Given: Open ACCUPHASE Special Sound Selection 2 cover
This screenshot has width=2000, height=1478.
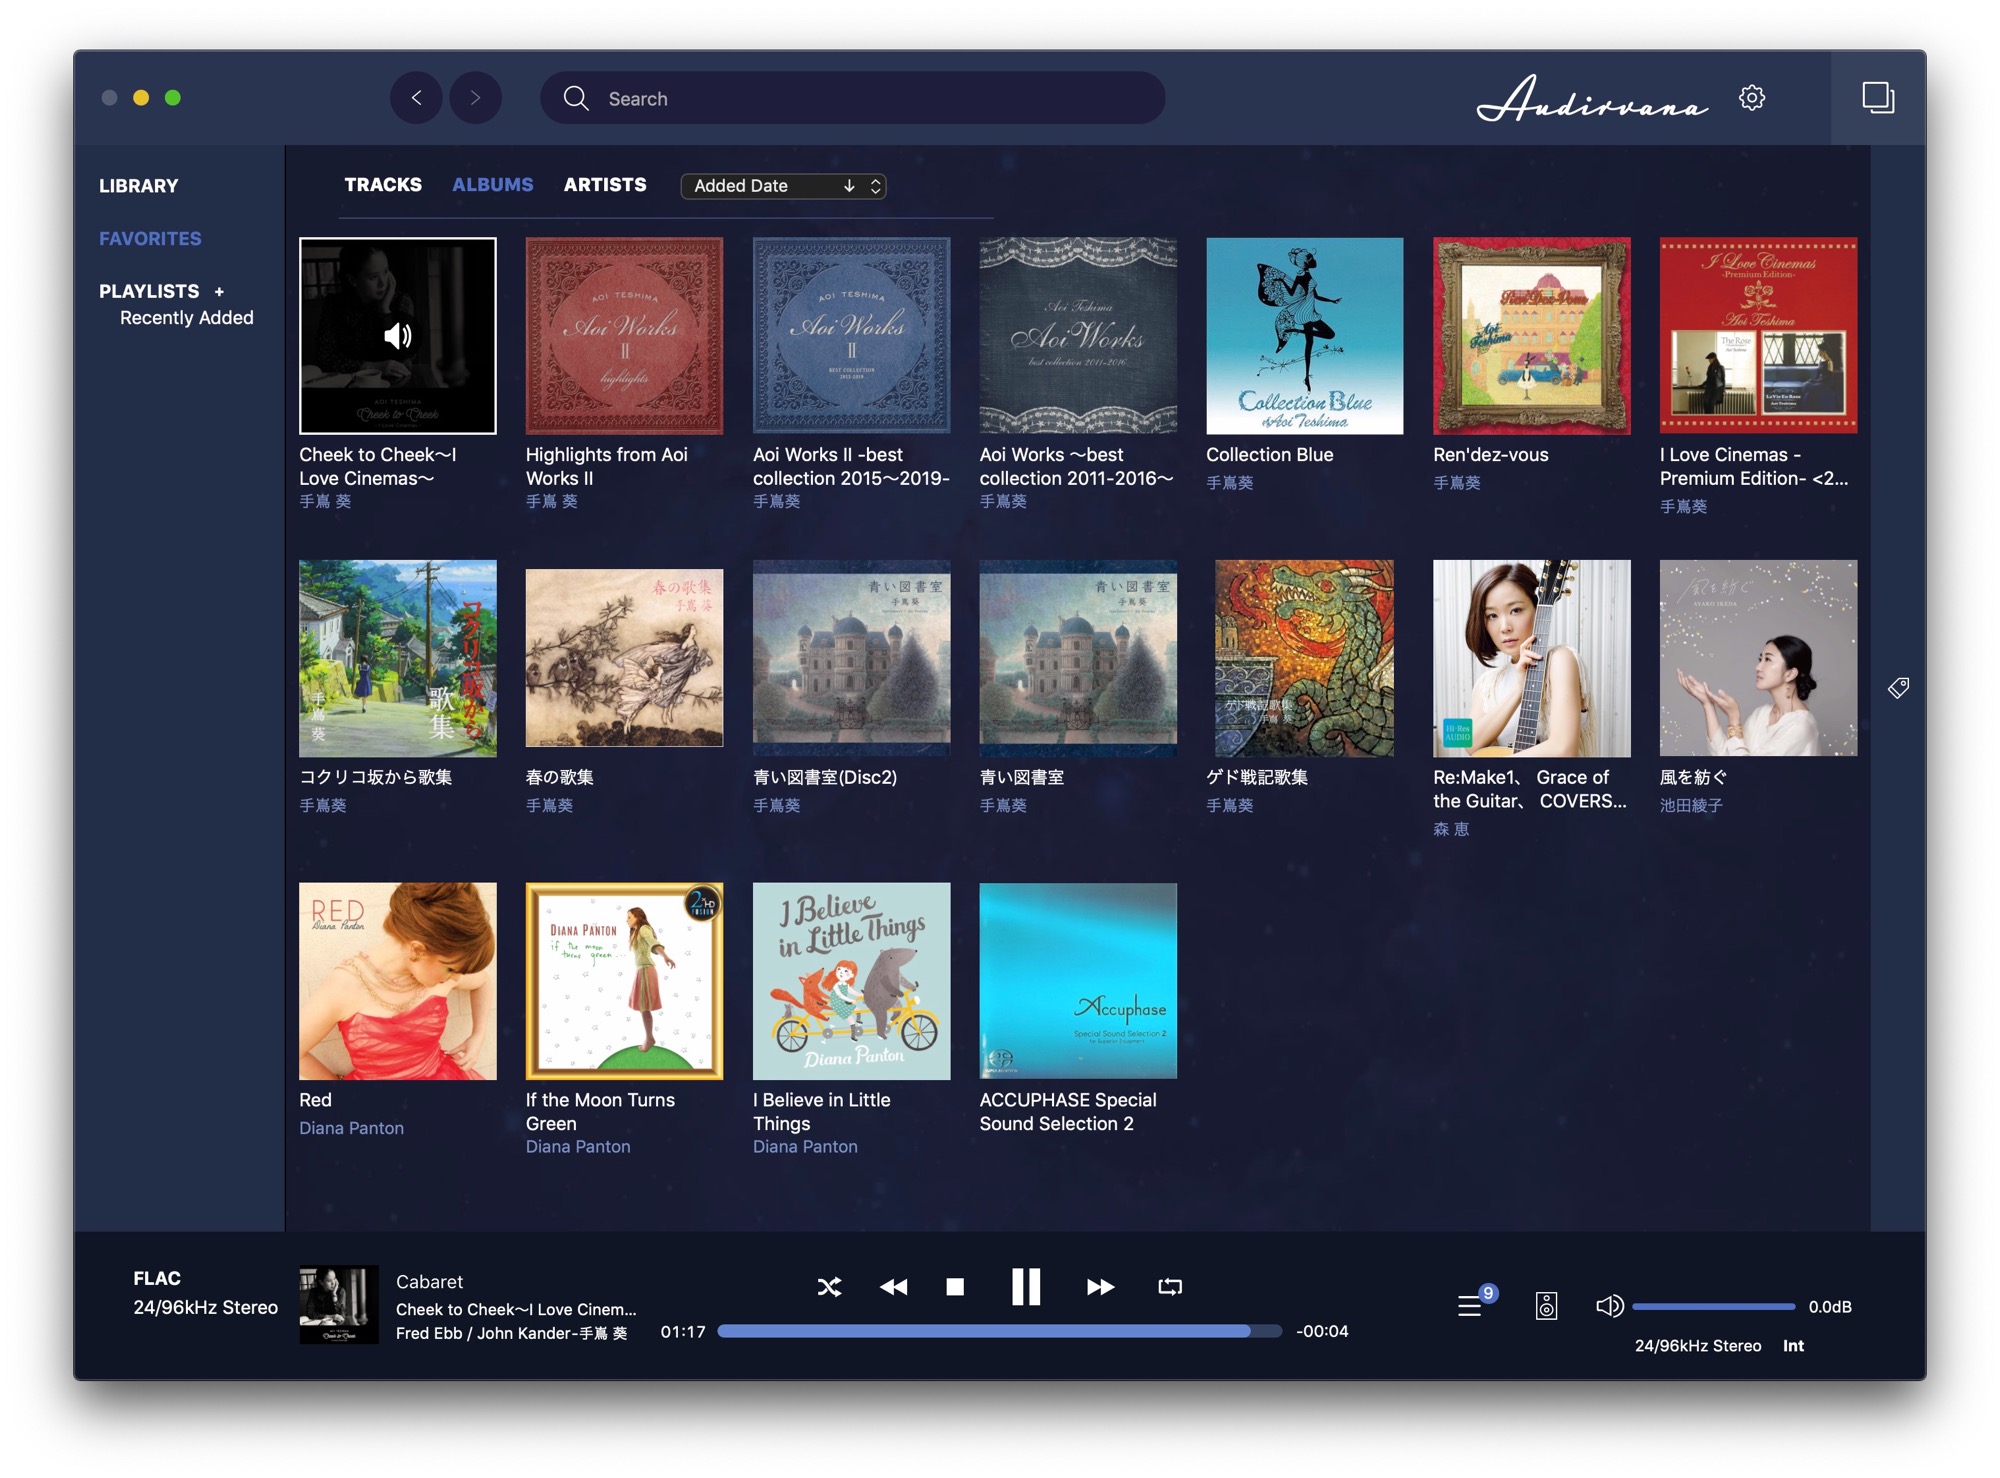Looking at the screenshot, I should [x=1078, y=981].
